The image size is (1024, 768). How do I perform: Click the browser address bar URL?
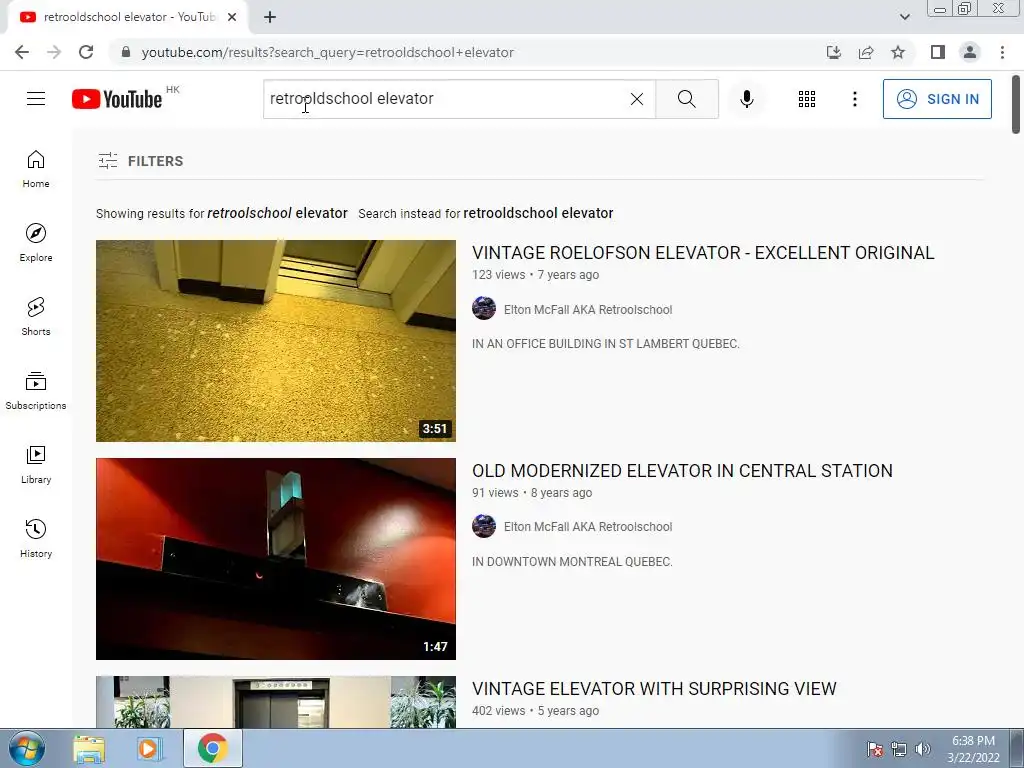click(327, 52)
